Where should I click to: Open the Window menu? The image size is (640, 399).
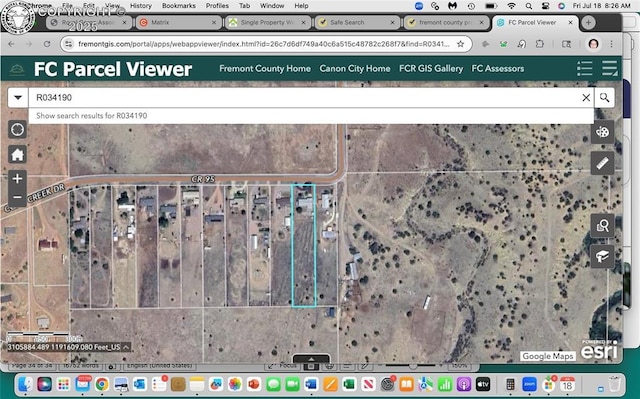coord(272,6)
